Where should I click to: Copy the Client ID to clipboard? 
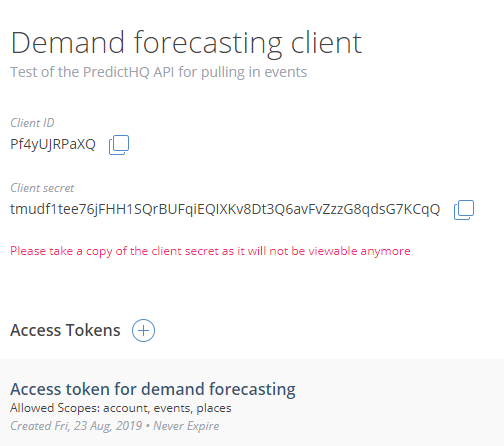[119, 145]
